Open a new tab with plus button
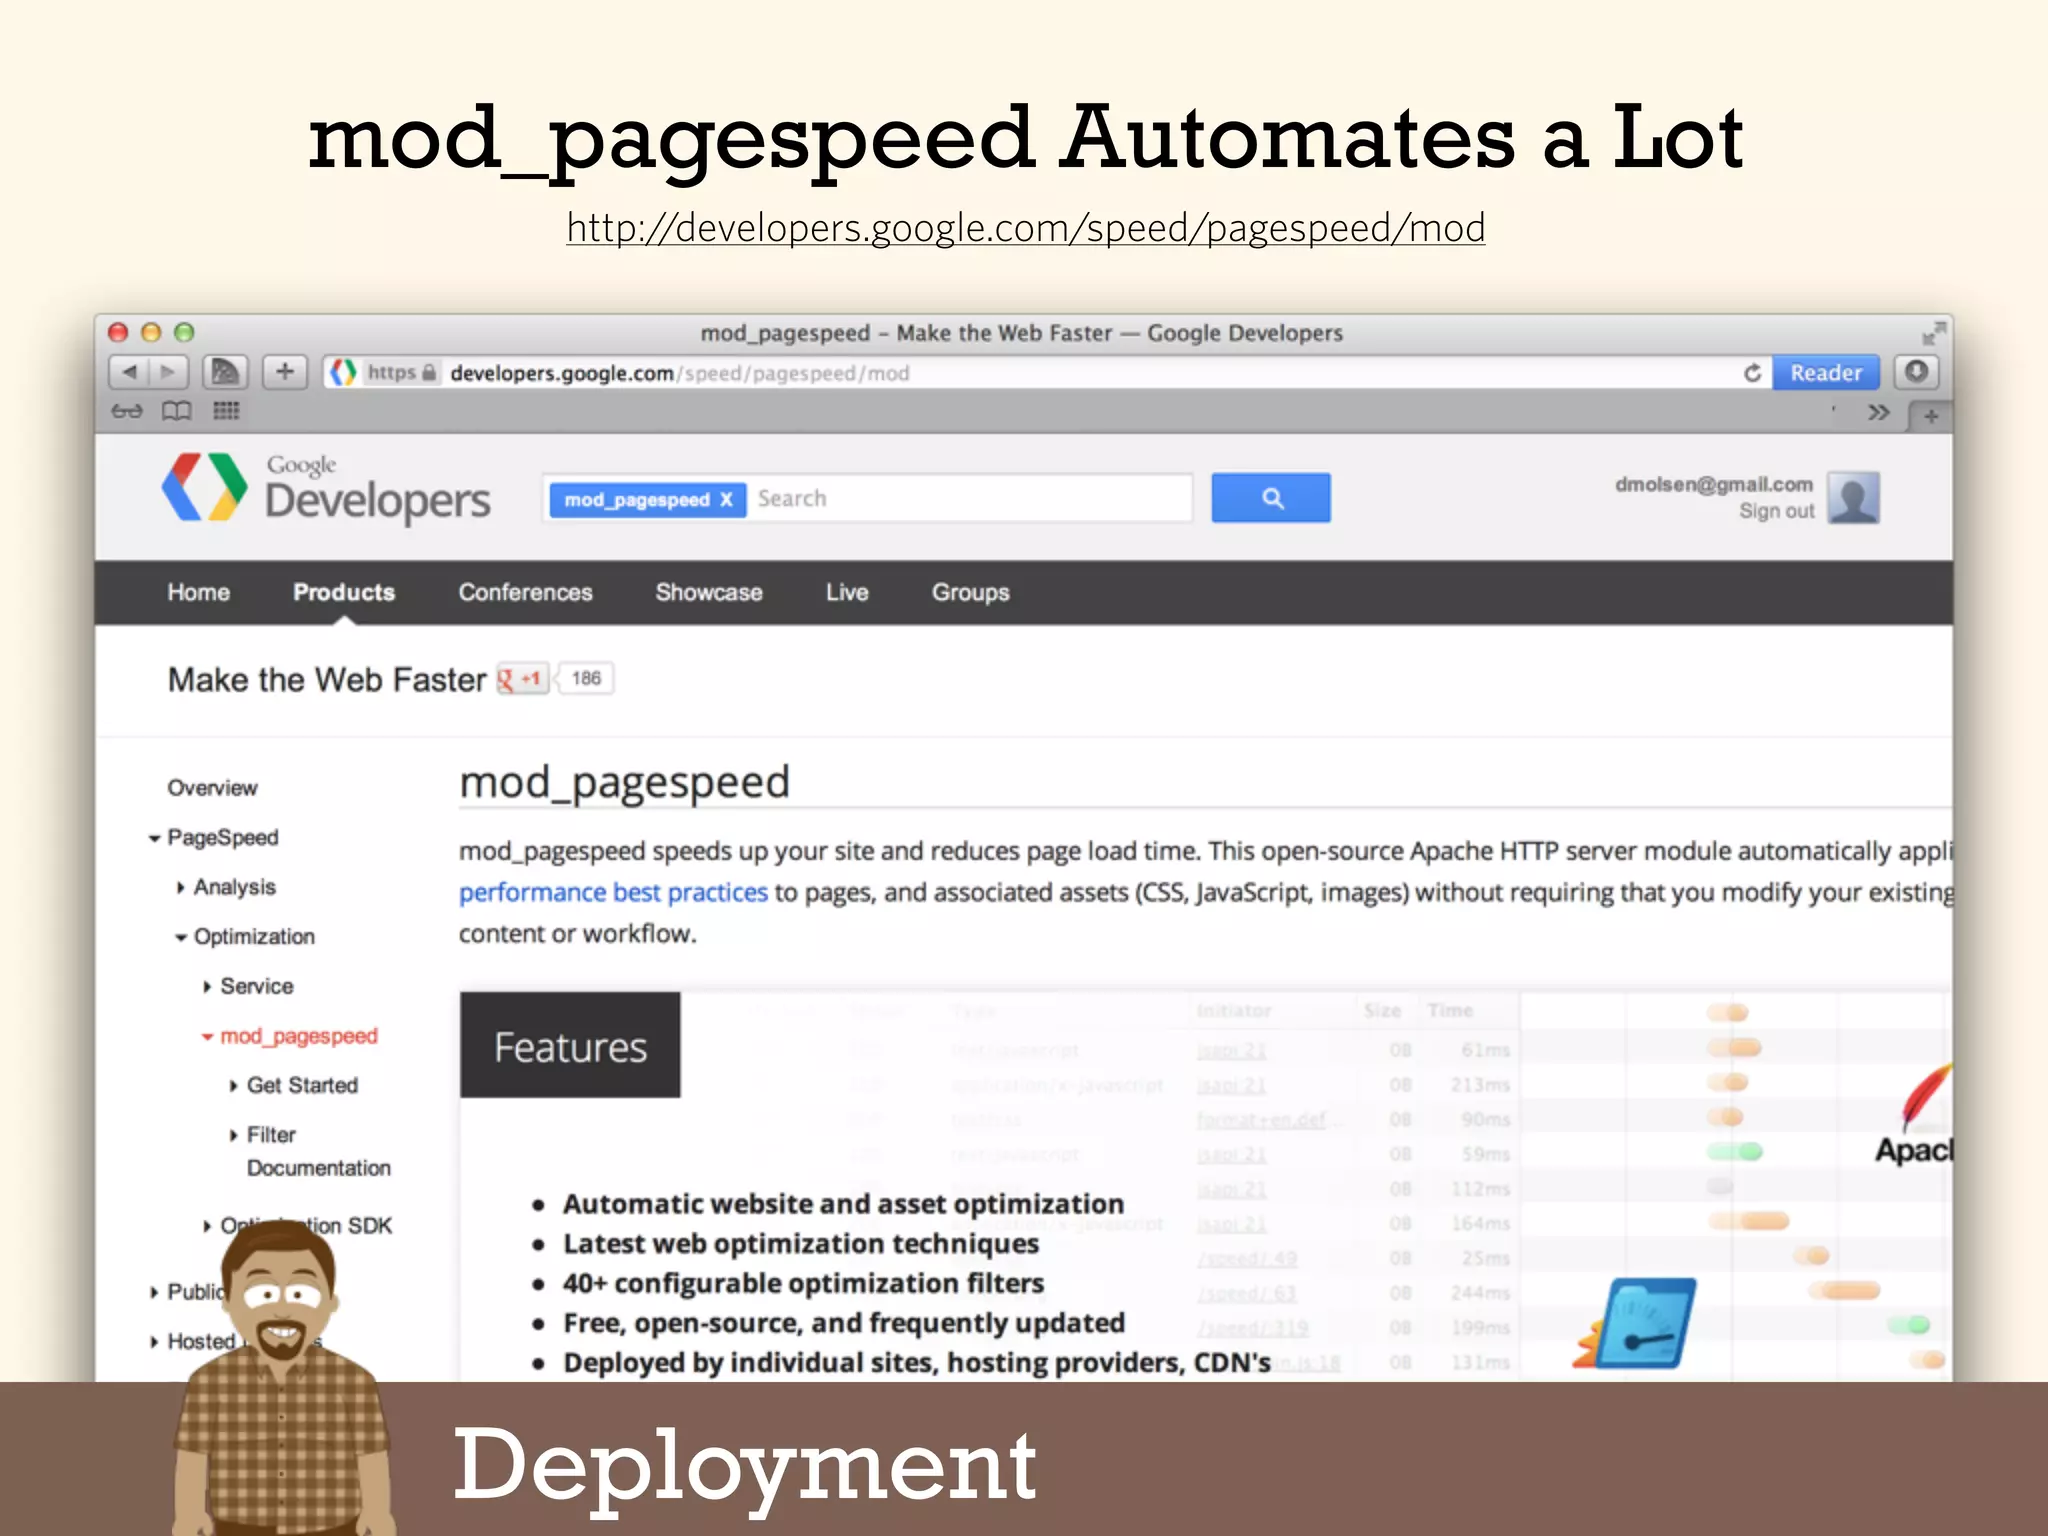The height and width of the screenshot is (1536, 2048). click(x=1930, y=416)
